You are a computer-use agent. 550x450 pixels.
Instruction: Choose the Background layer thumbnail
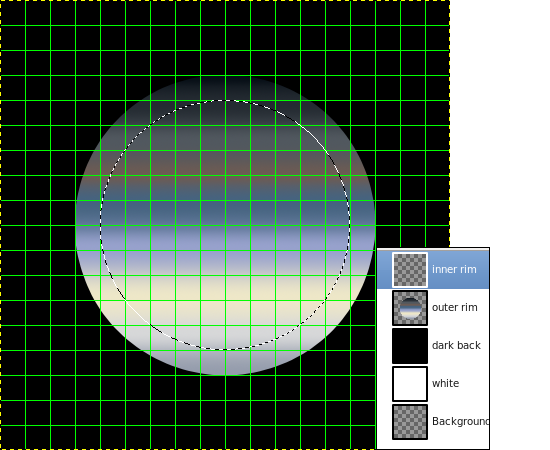pos(410,422)
